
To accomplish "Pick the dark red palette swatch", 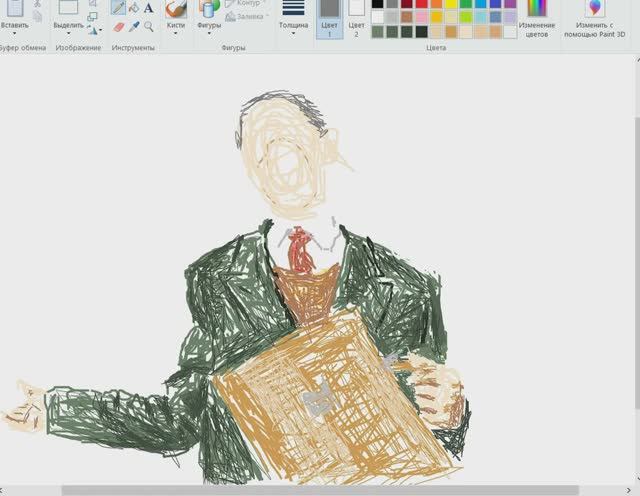I will 407,4.
